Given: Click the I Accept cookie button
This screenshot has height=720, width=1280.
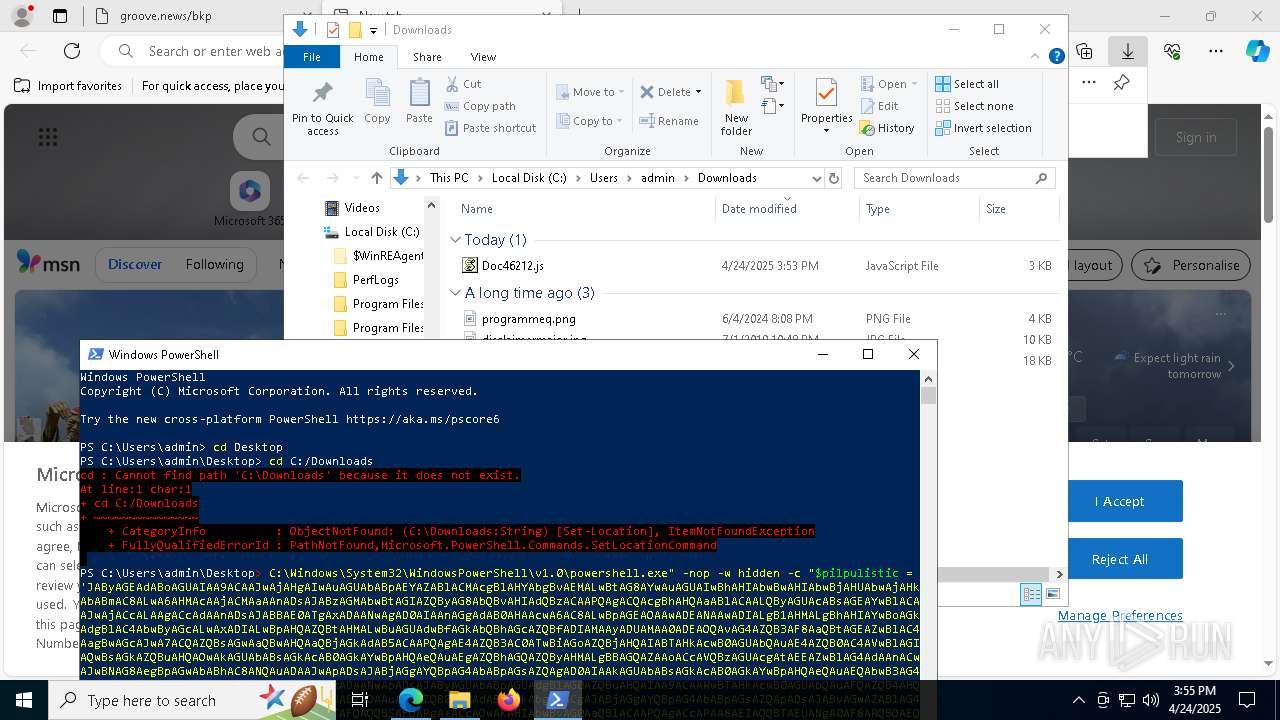Looking at the screenshot, I should coord(1119,501).
